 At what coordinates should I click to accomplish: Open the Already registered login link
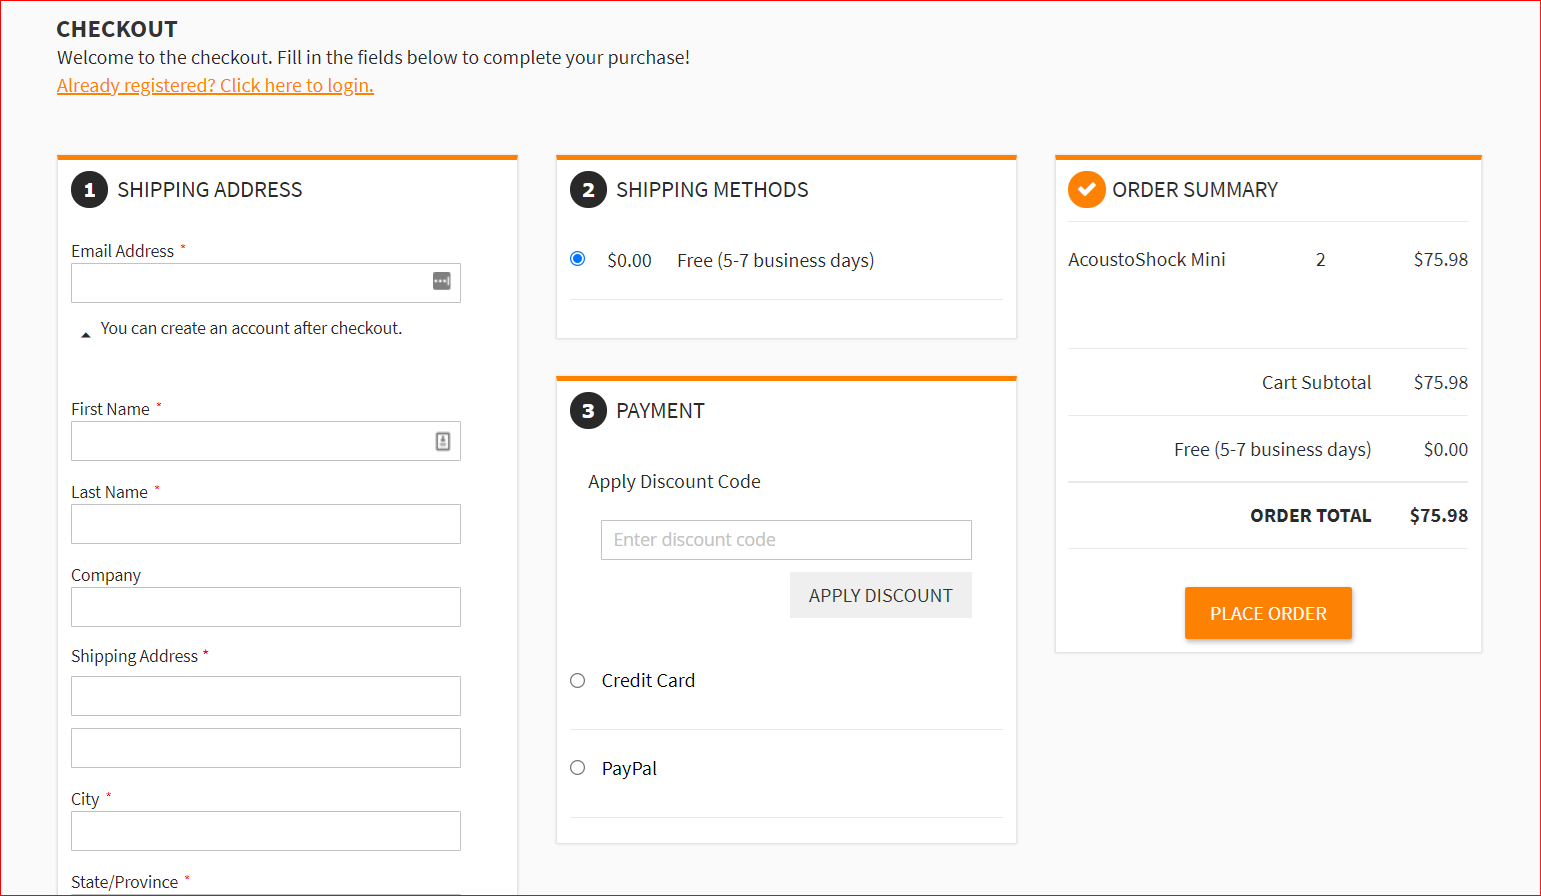click(x=215, y=86)
